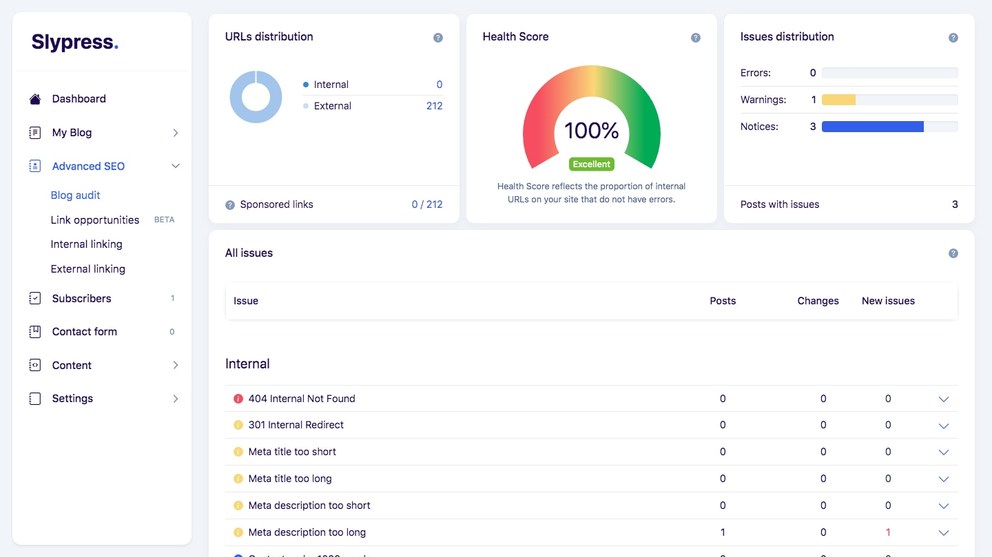Open Blog audit page
992x557 pixels.
[x=75, y=195]
